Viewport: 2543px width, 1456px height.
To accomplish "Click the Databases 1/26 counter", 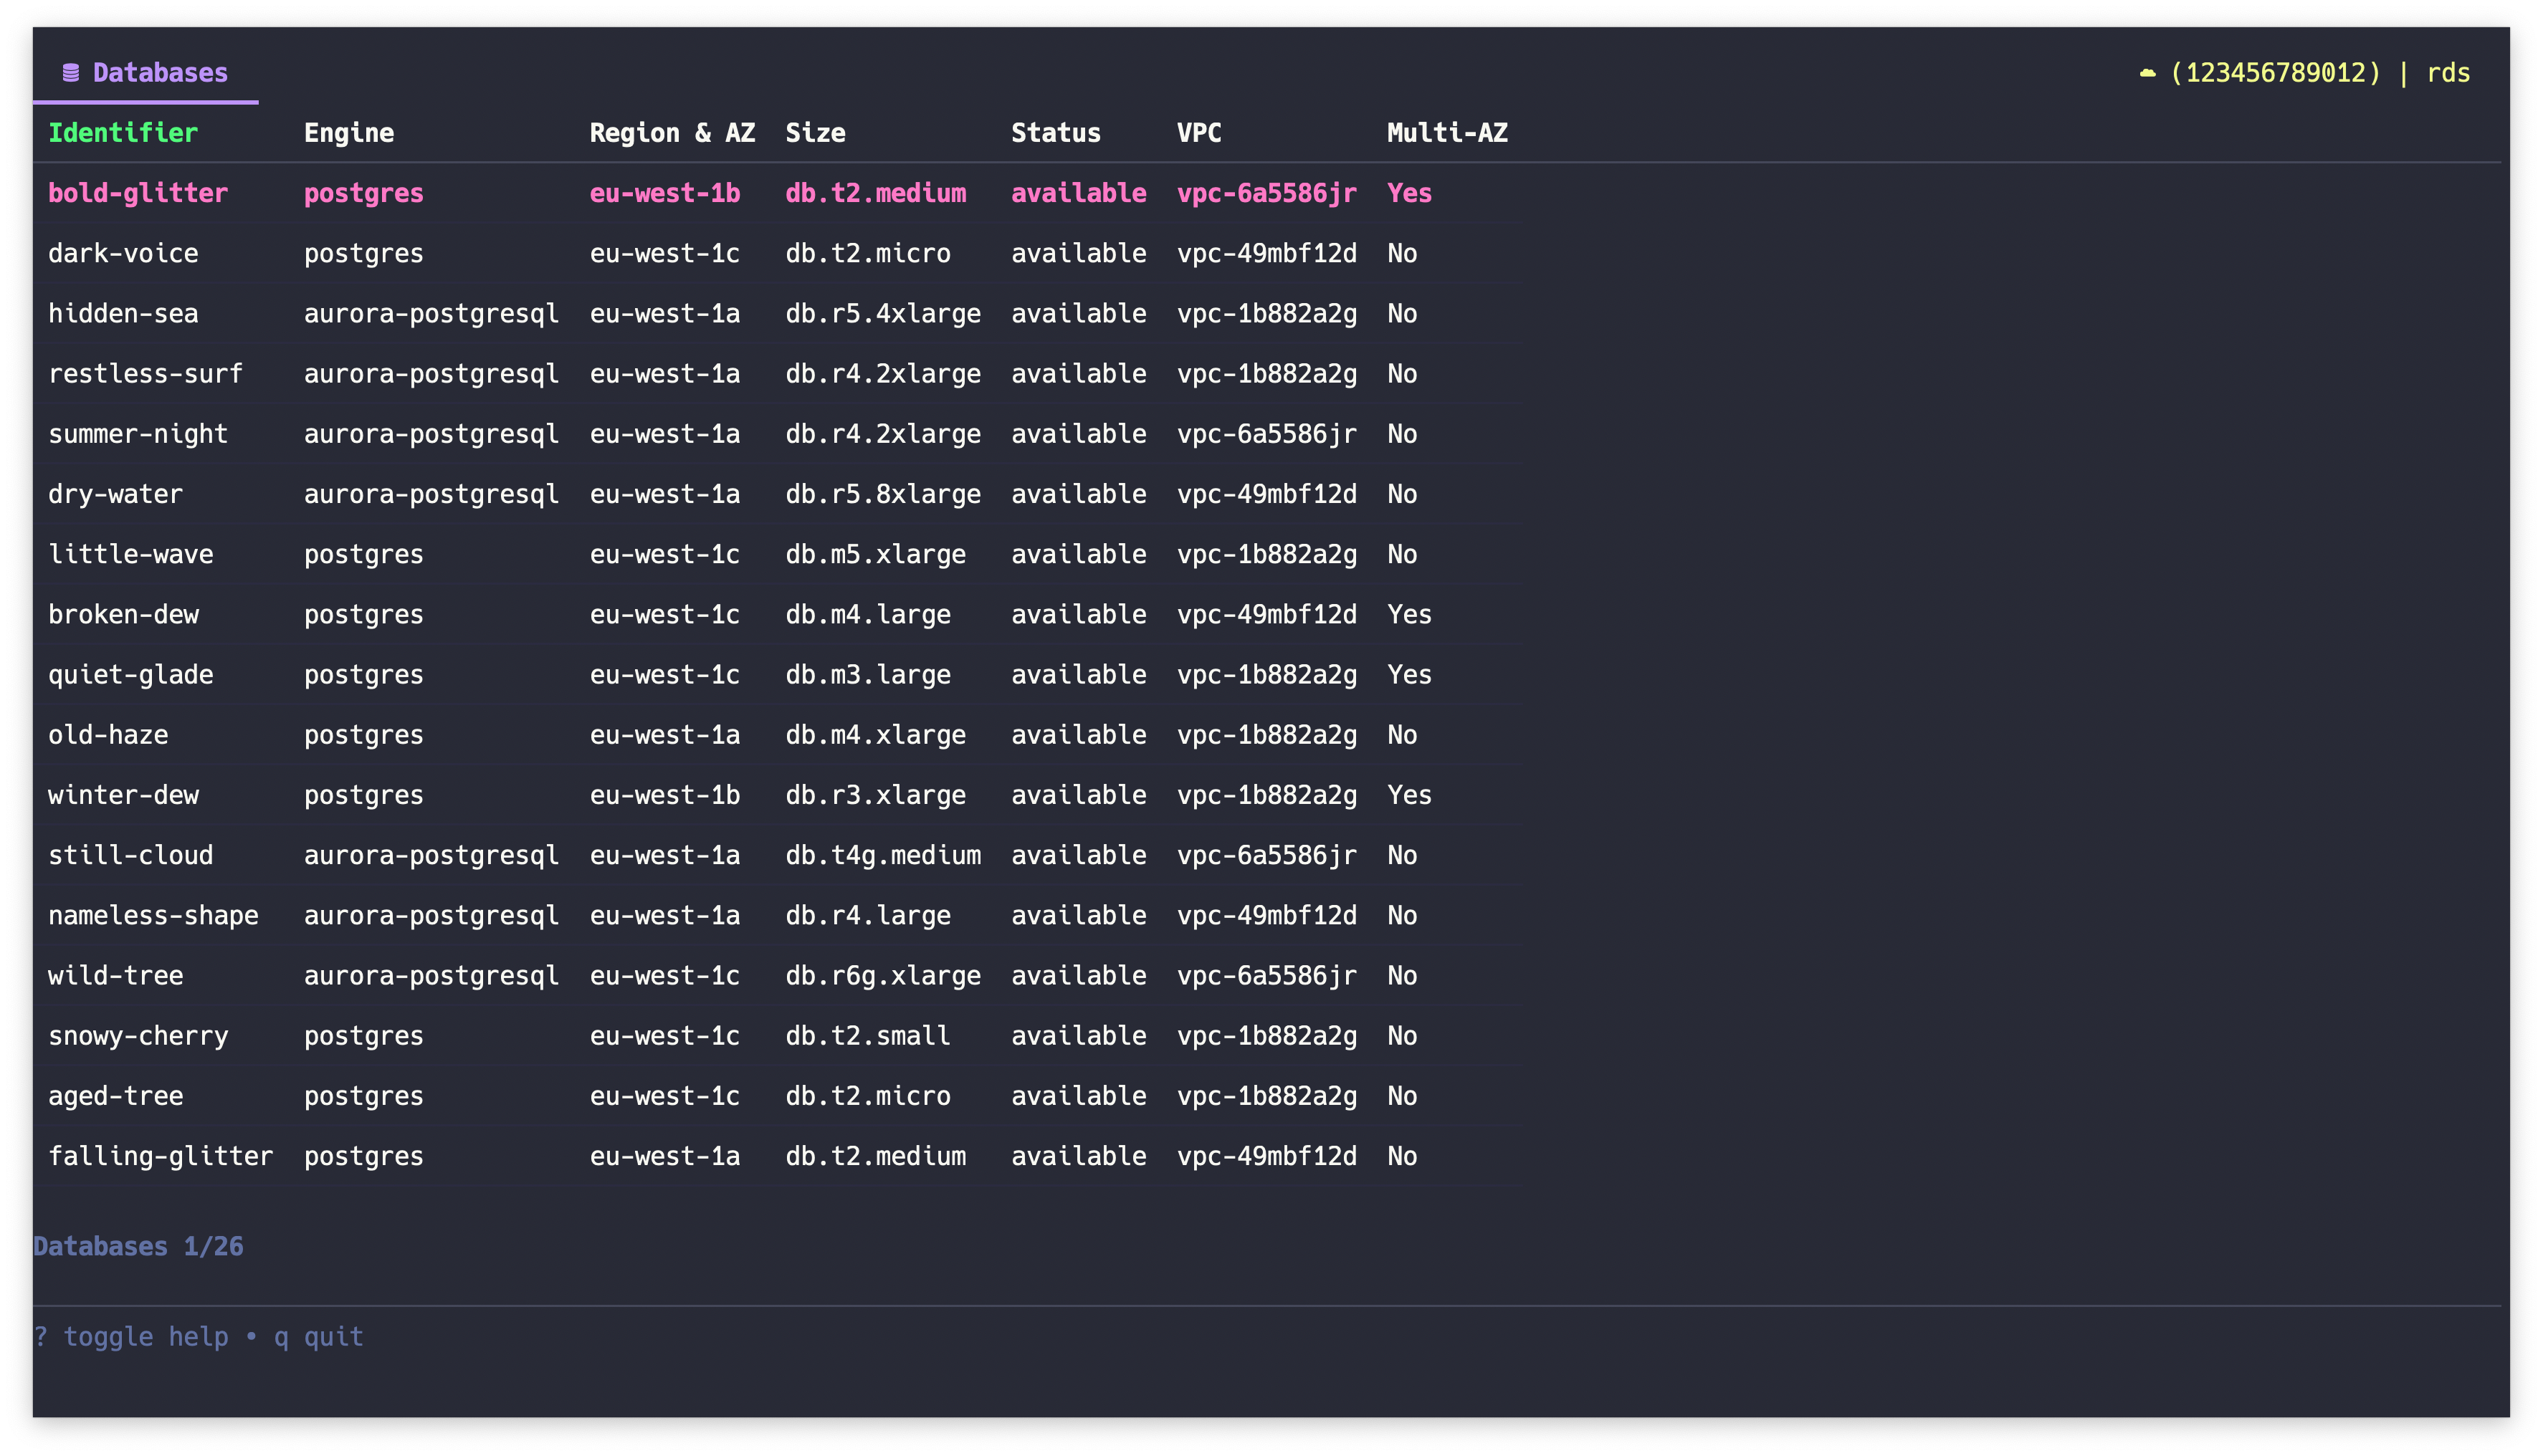I will coord(139,1246).
